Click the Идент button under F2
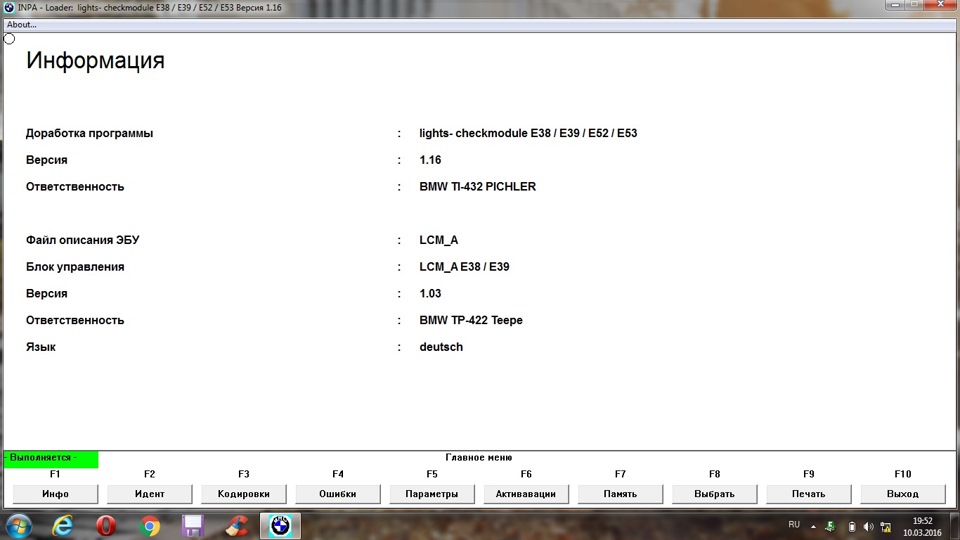Screen dimensions: 960x540 149,494
